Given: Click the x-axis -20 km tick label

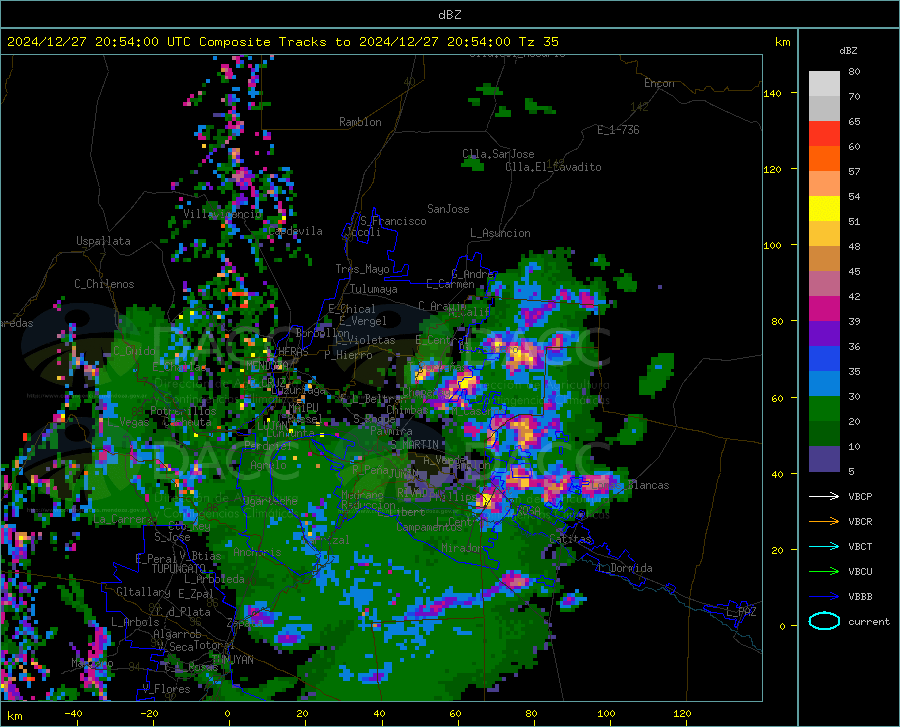Looking at the screenshot, I should [149, 713].
